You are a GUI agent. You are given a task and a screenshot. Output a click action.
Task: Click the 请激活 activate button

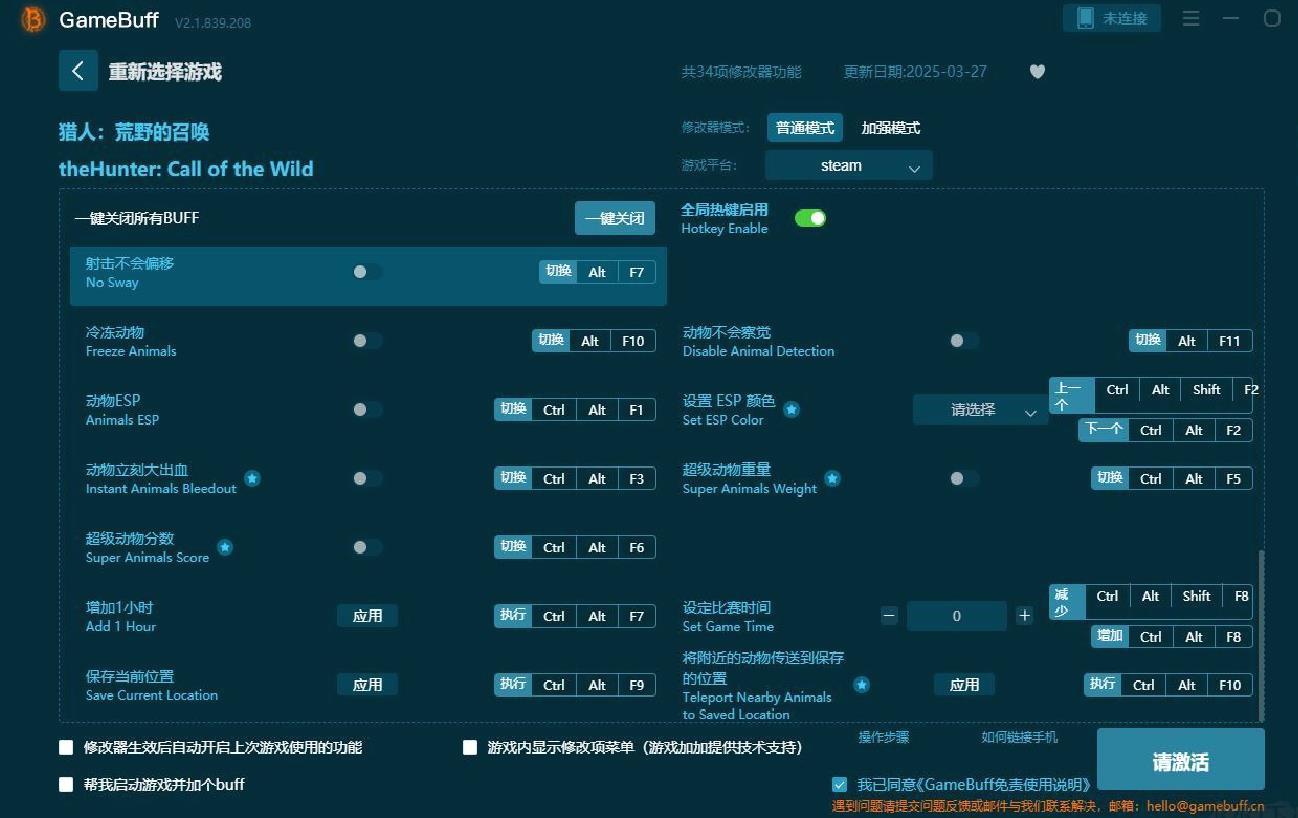click(x=1181, y=761)
